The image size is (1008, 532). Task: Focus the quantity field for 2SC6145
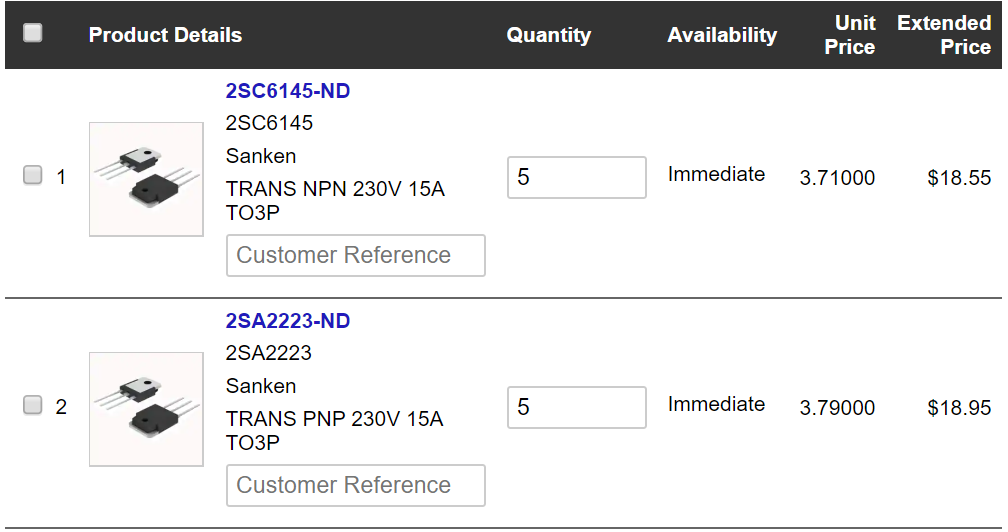577,177
